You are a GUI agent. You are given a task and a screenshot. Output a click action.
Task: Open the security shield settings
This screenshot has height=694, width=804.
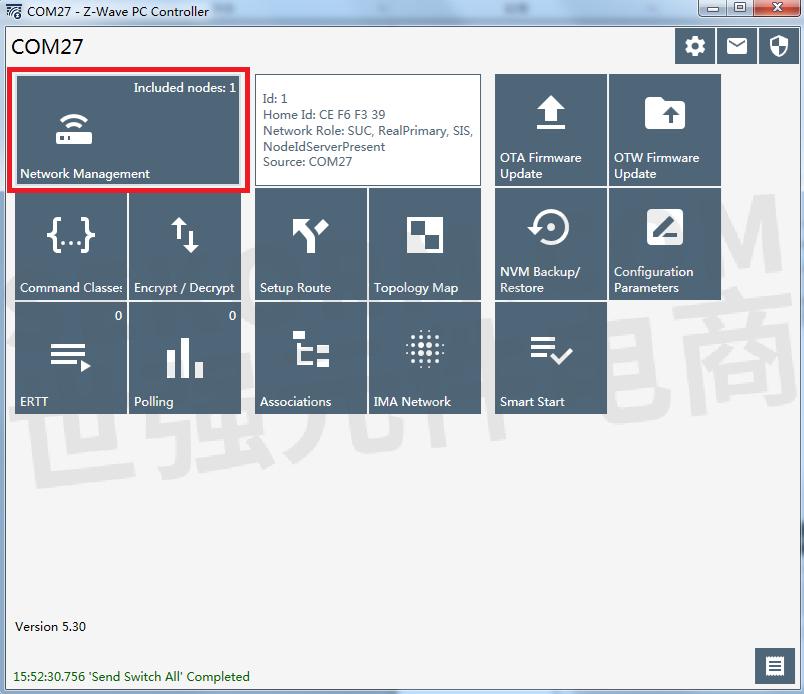pos(779,45)
